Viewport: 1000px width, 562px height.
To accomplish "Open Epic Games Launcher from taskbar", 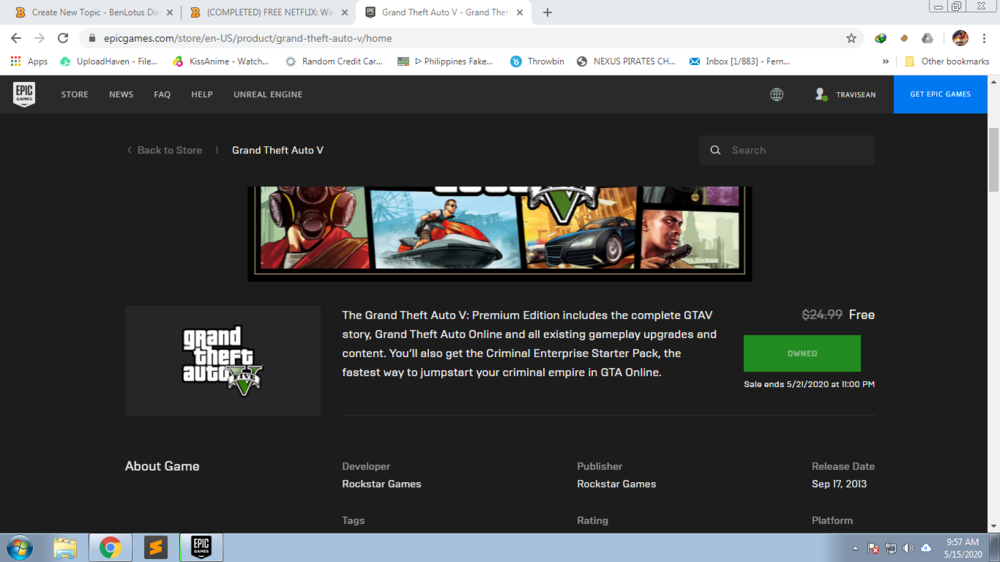I will point(201,547).
